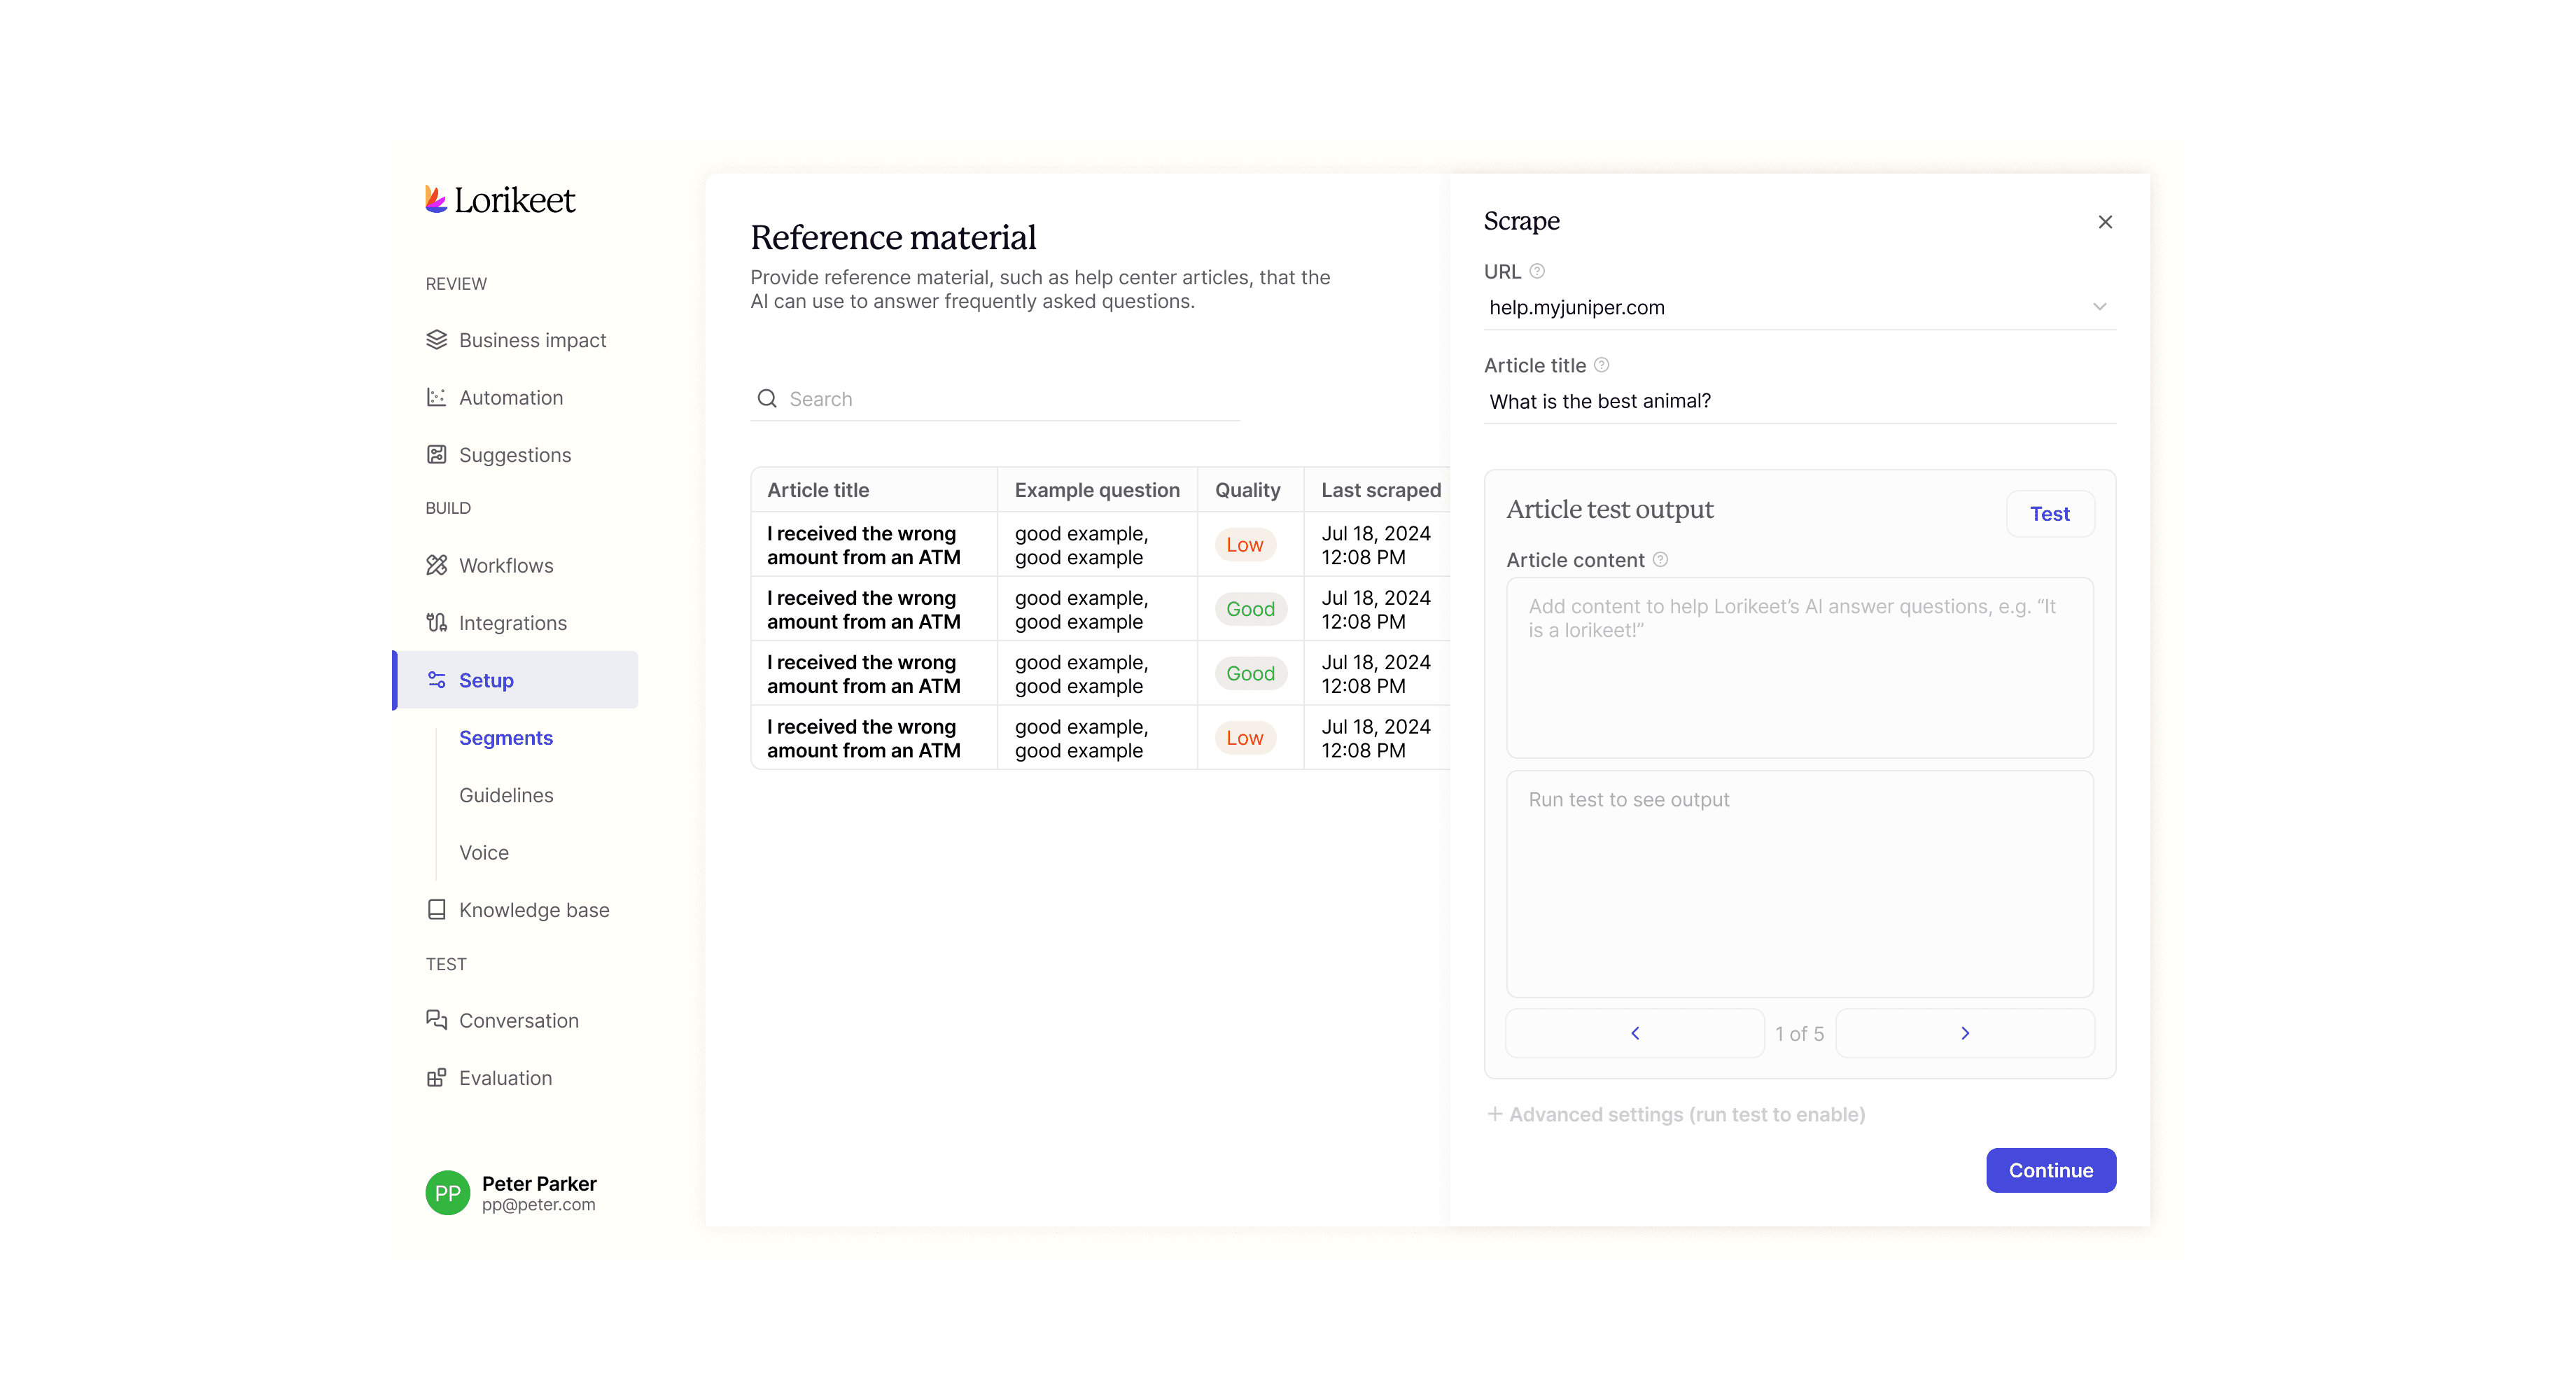Open Guidelines sub-item
2576x1400 pixels.
point(506,795)
